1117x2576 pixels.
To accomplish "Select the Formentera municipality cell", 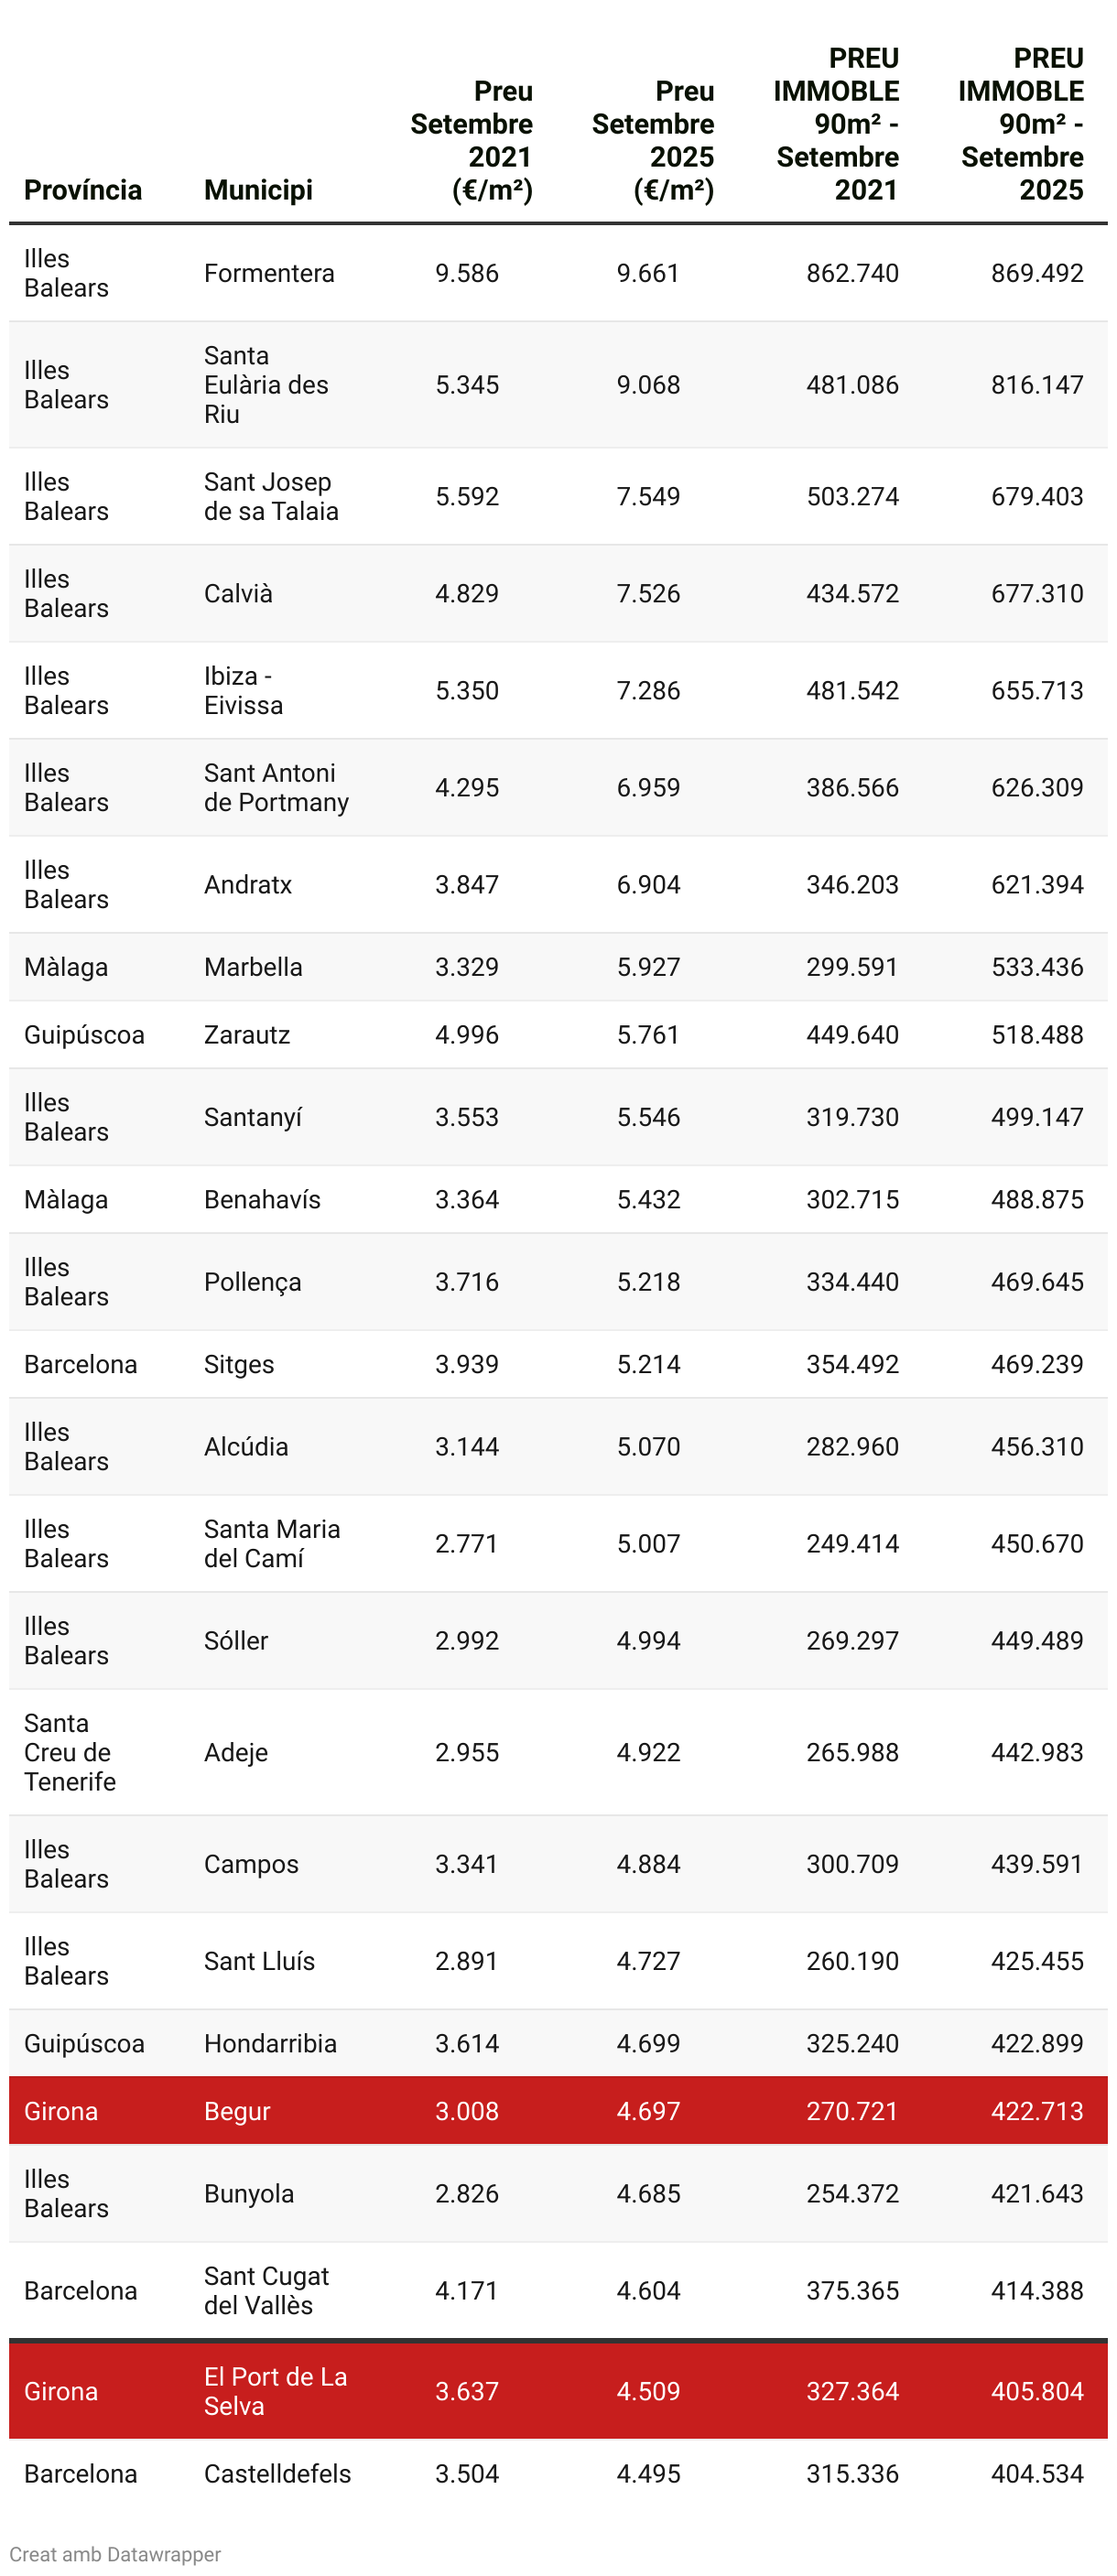I will click(269, 273).
